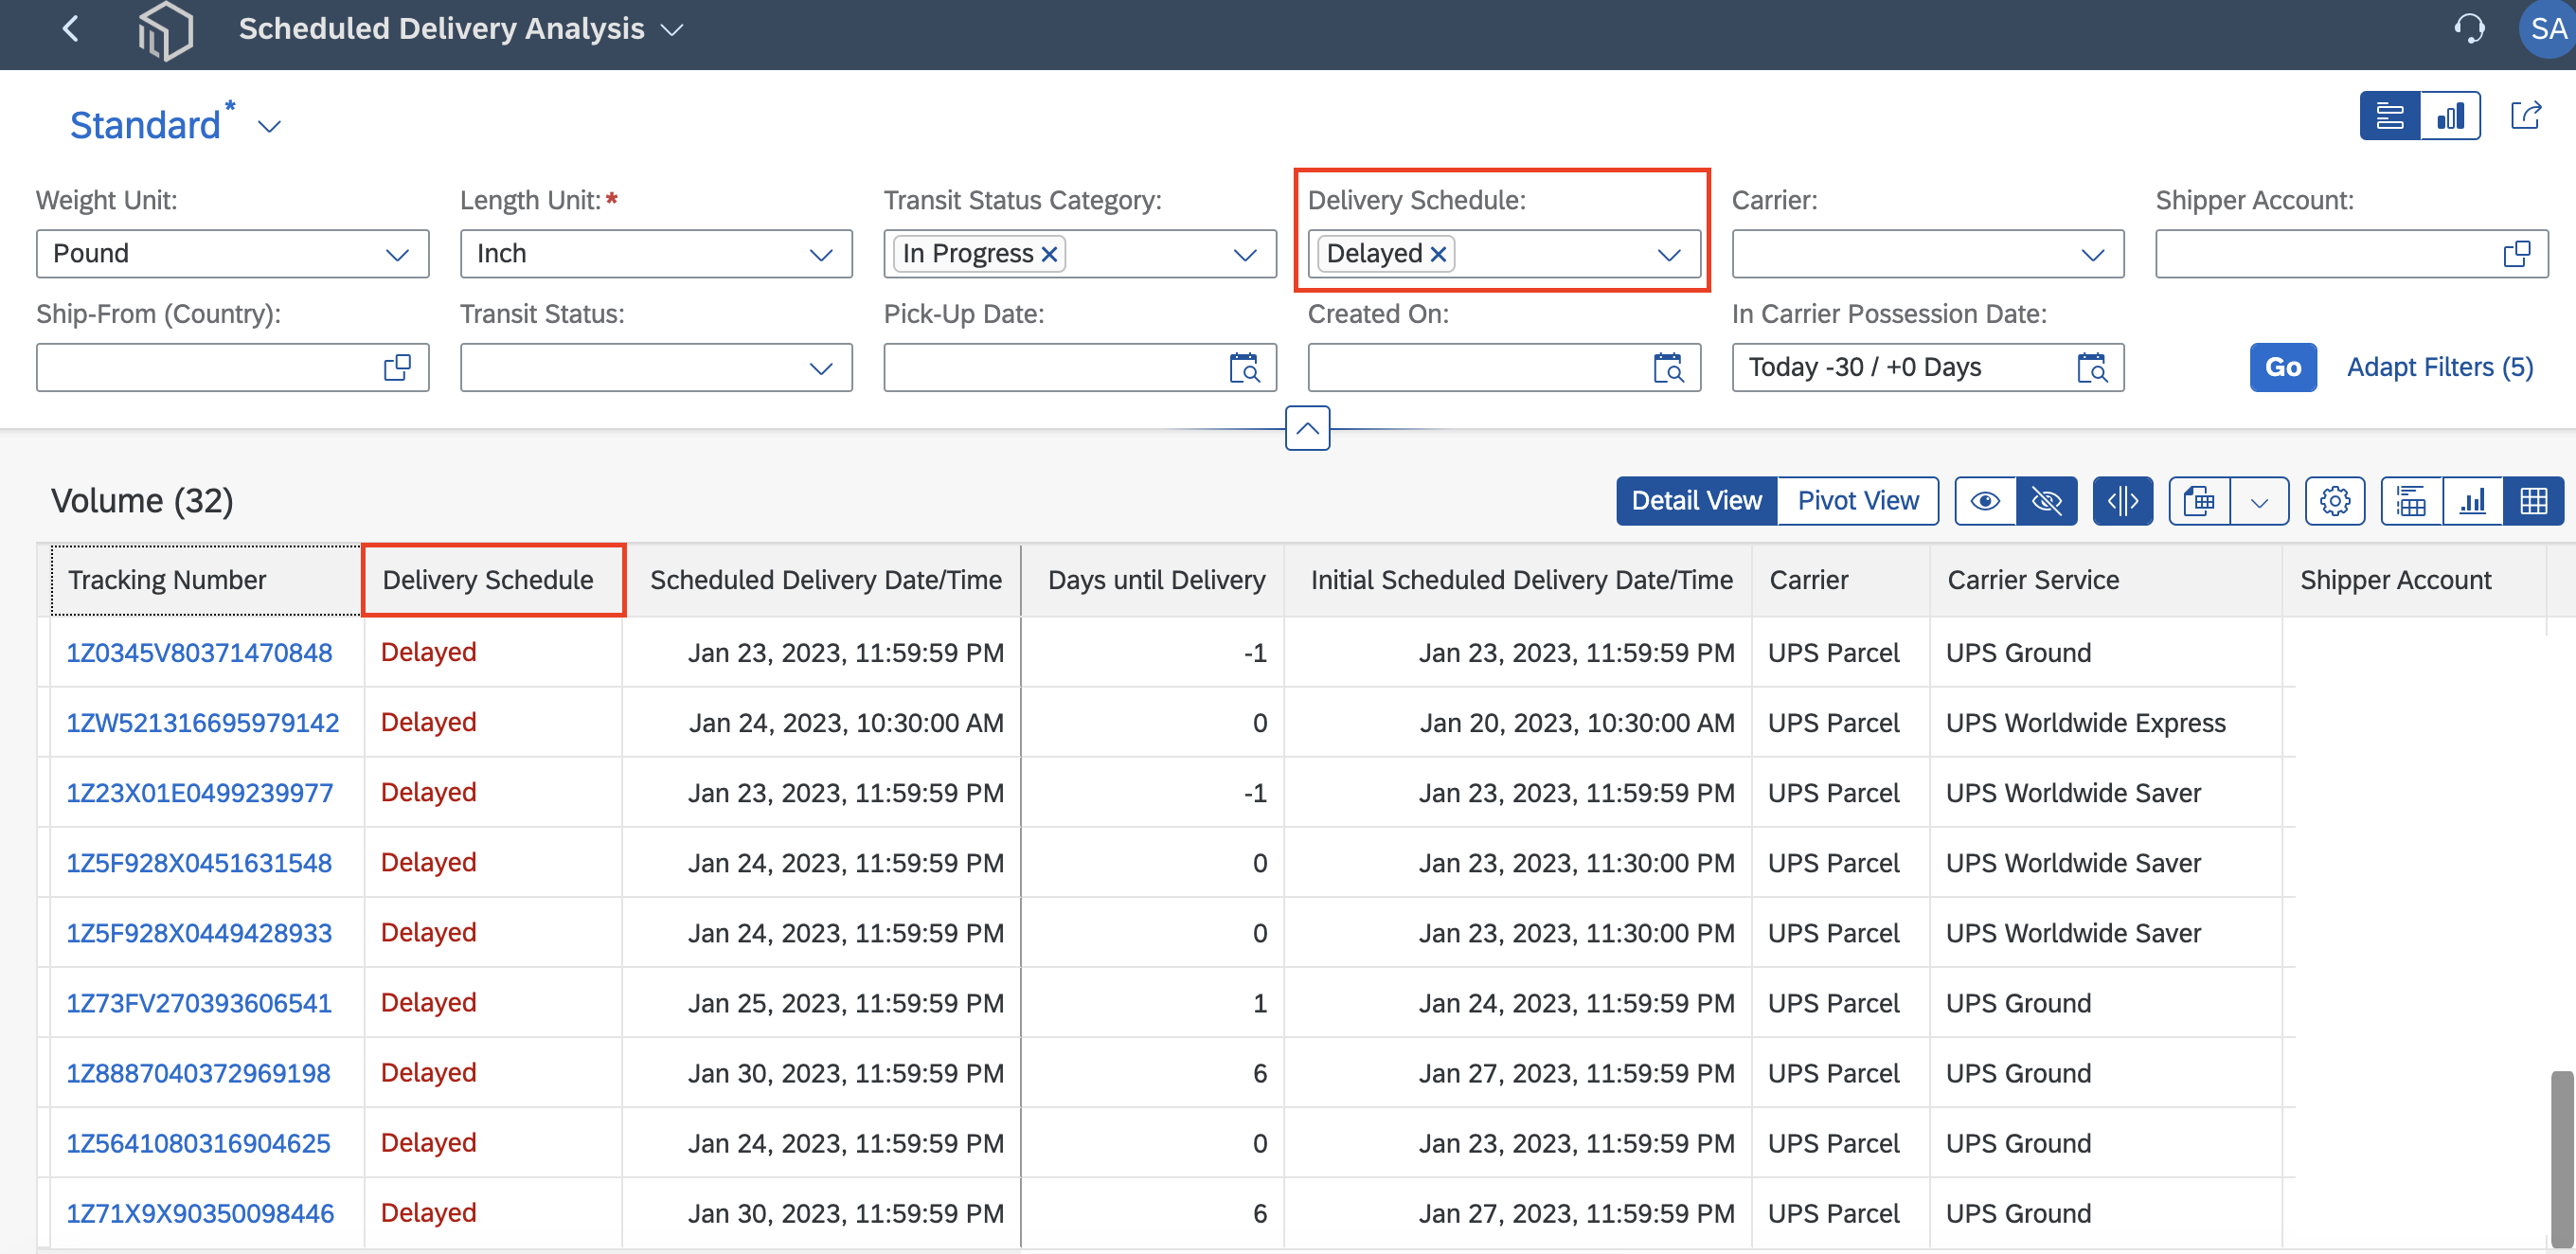Focus the Ship-From (Country) input field
Viewport: 2576px width, 1254px height.
(232, 368)
